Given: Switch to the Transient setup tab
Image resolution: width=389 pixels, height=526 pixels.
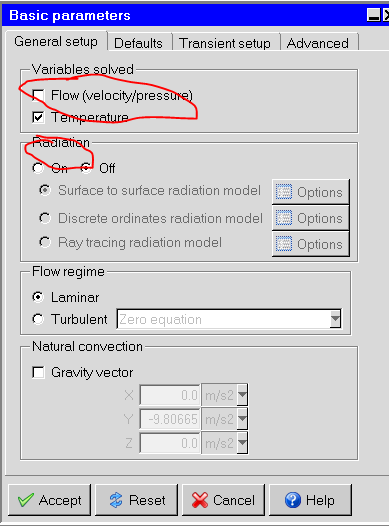Looking at the screenshot, I should point(225,43).
